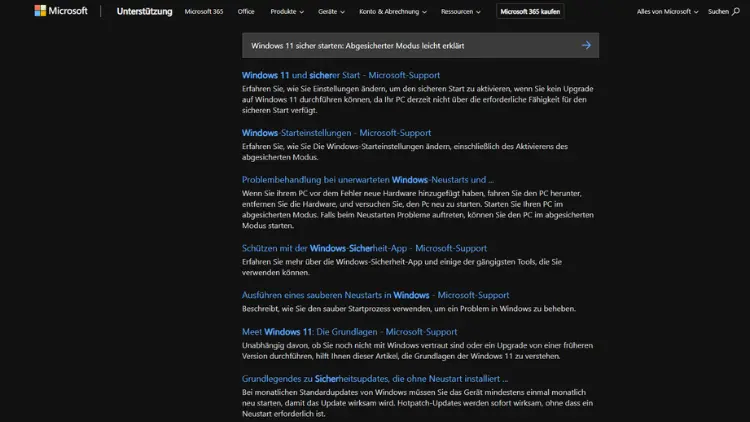Click the Suchen search label

[x=718, y=11]
